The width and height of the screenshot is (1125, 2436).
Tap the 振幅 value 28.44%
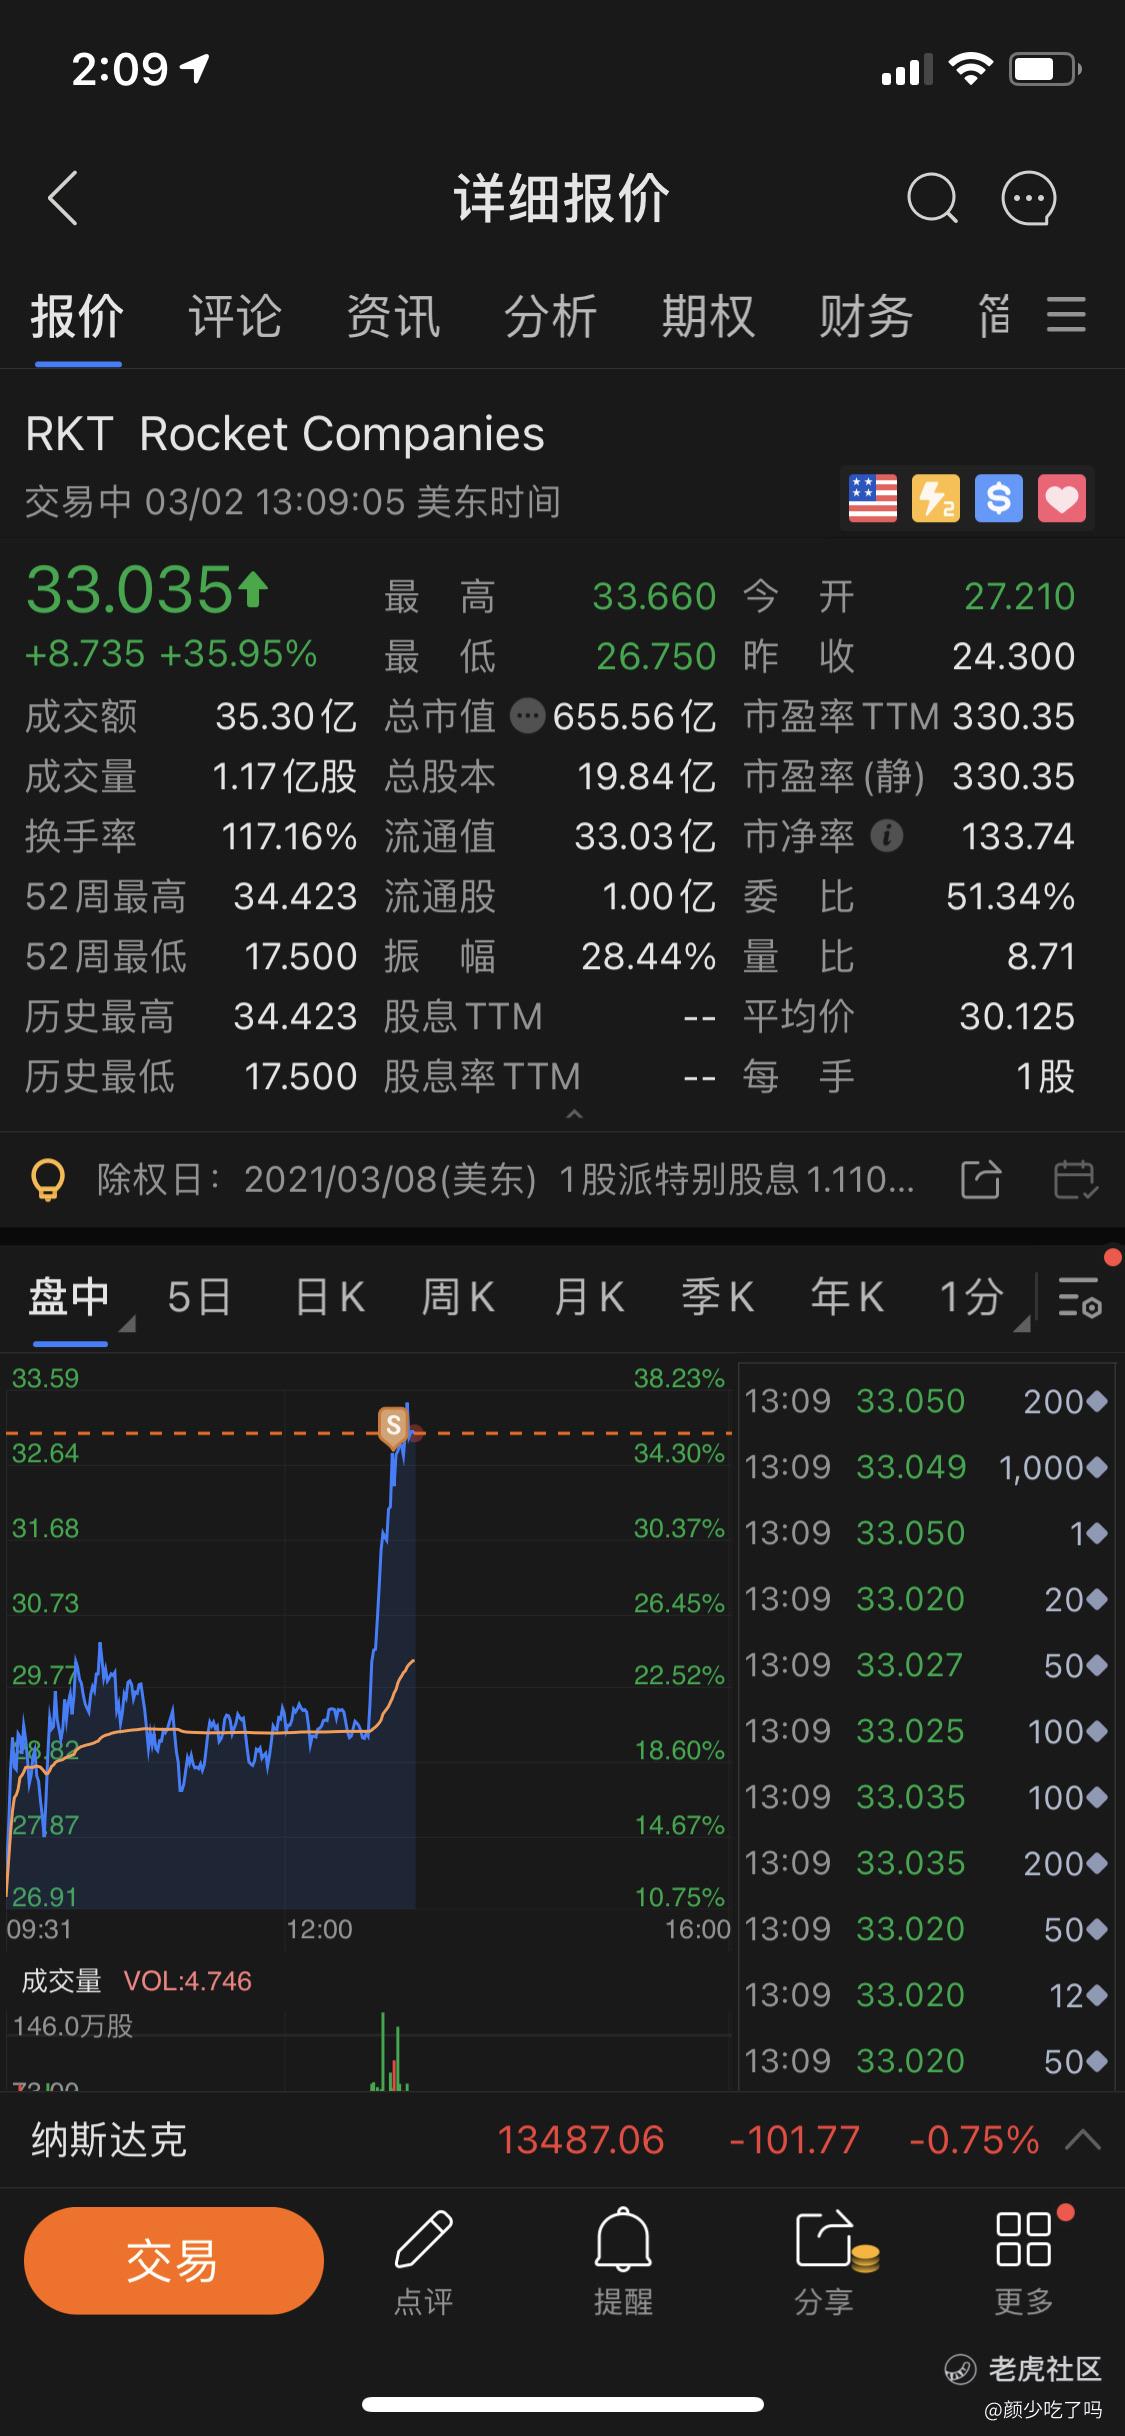(648, 957)
